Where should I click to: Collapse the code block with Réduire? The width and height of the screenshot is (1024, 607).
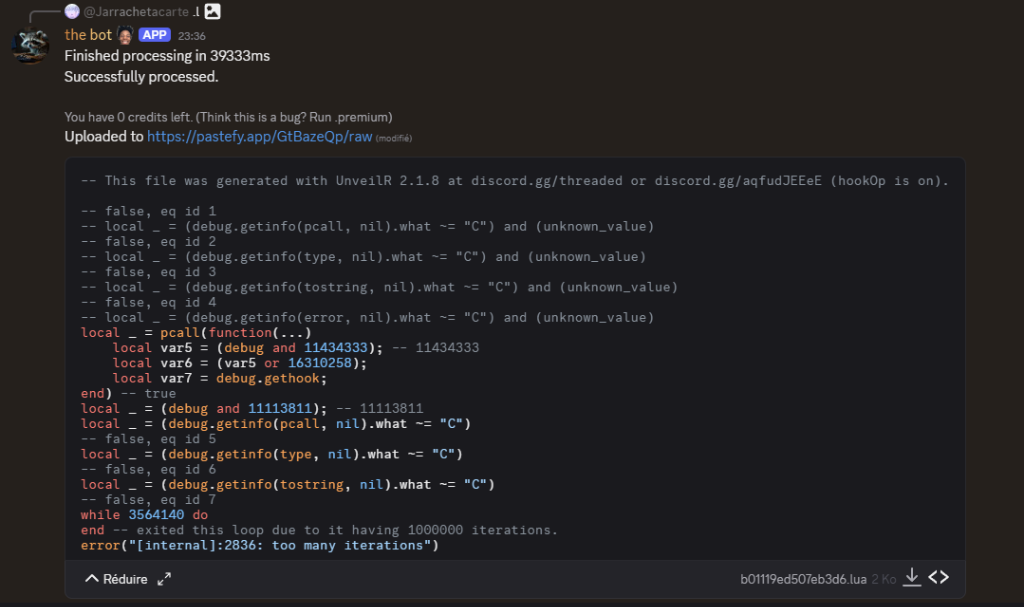[x=120, y=578]
